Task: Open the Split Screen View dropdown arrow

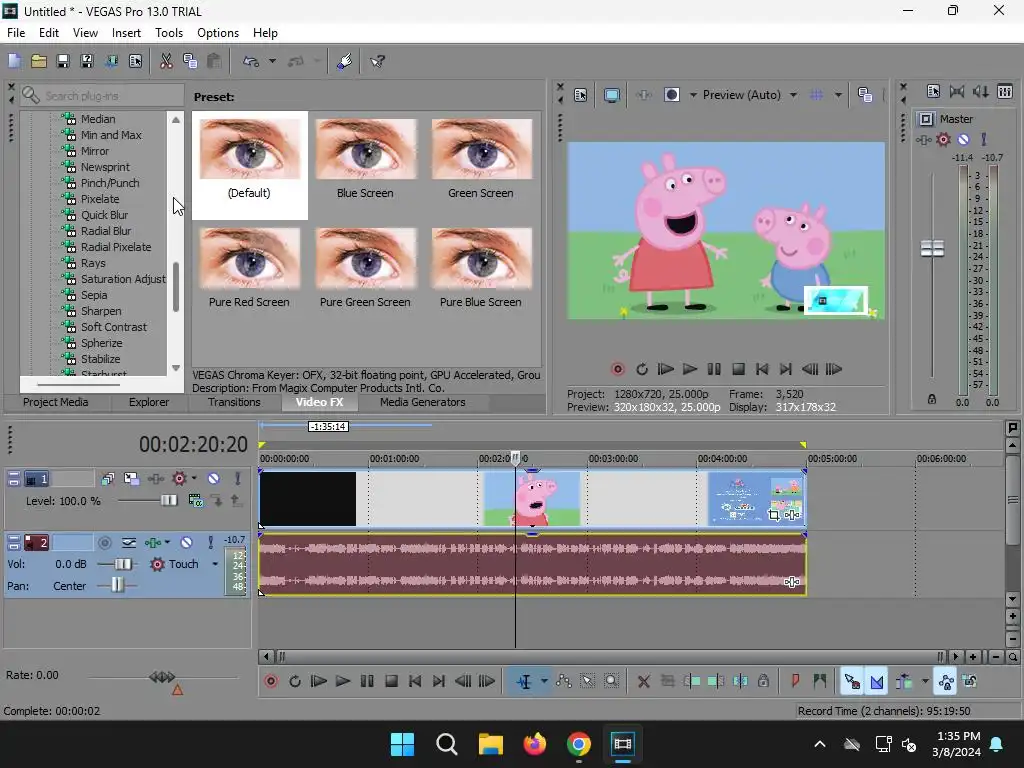Action: coord(693,95)
